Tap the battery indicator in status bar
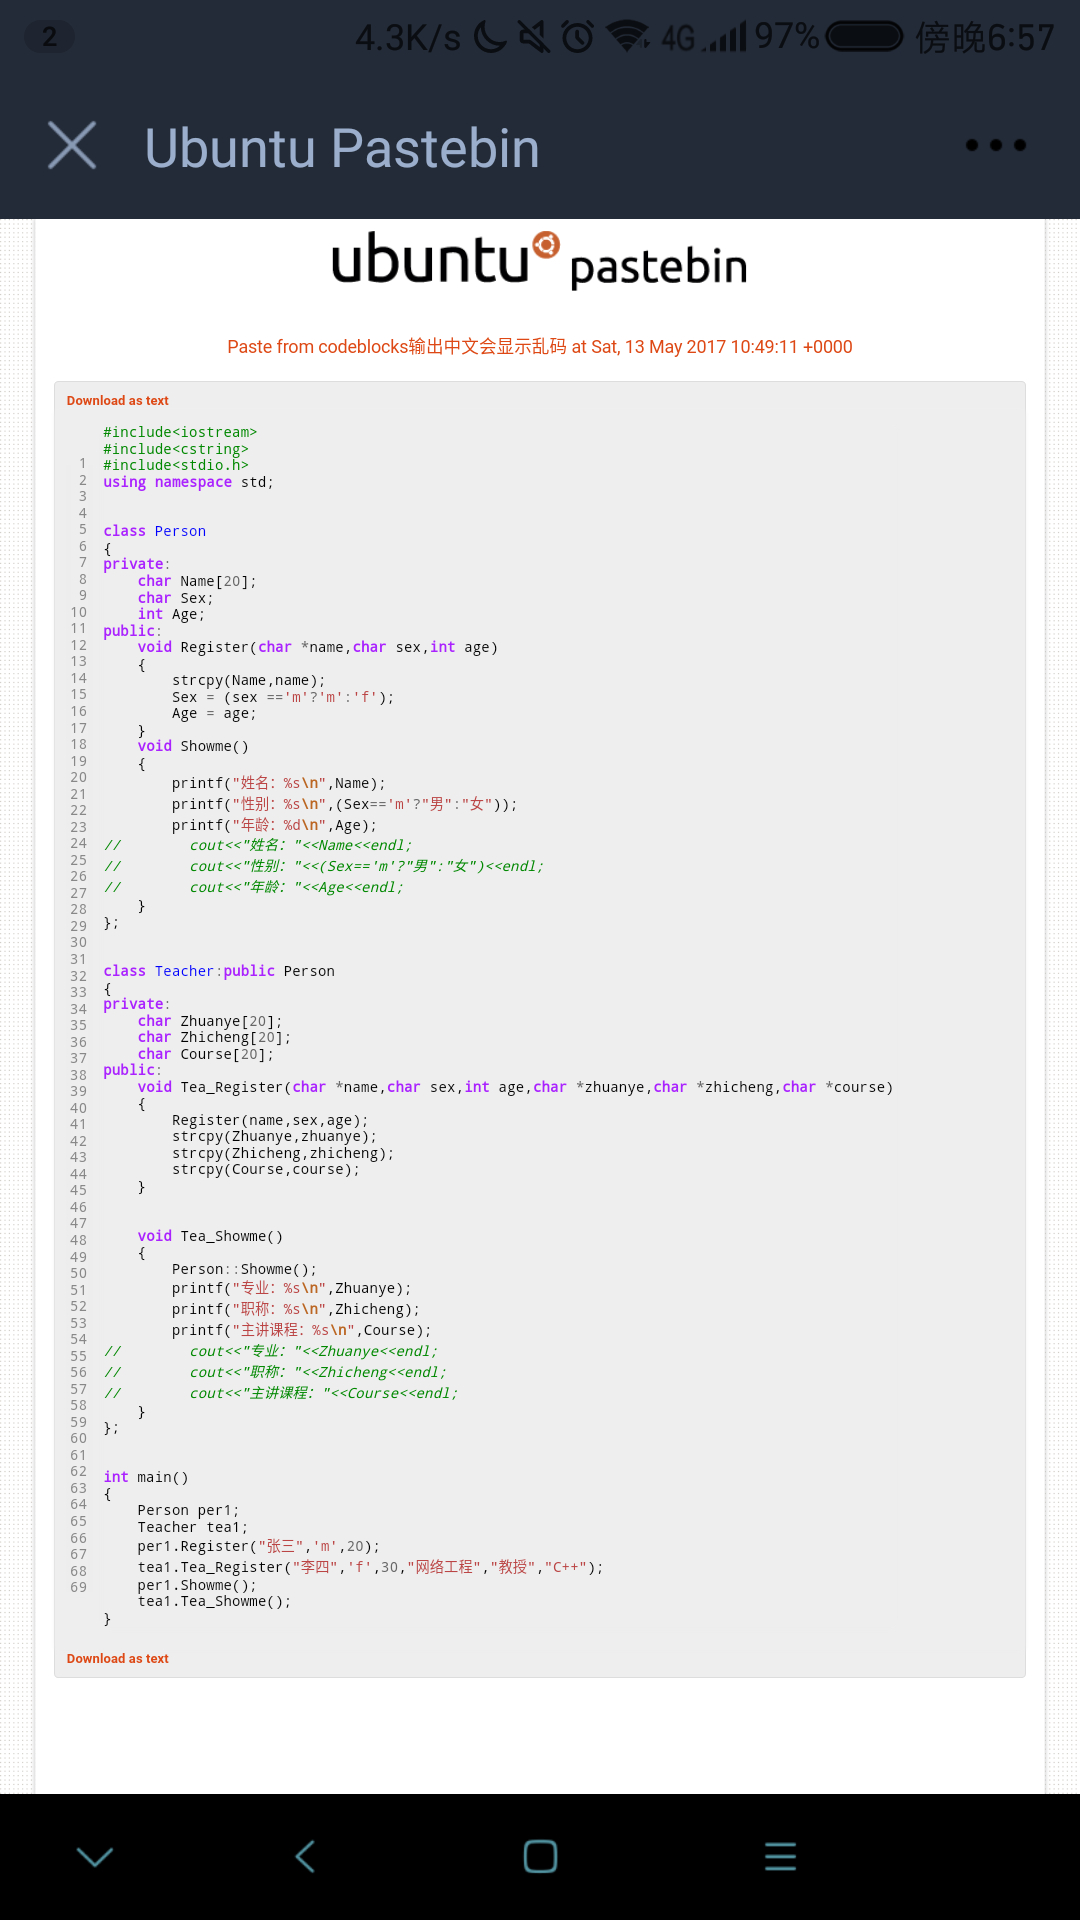 tap(865, 37)
